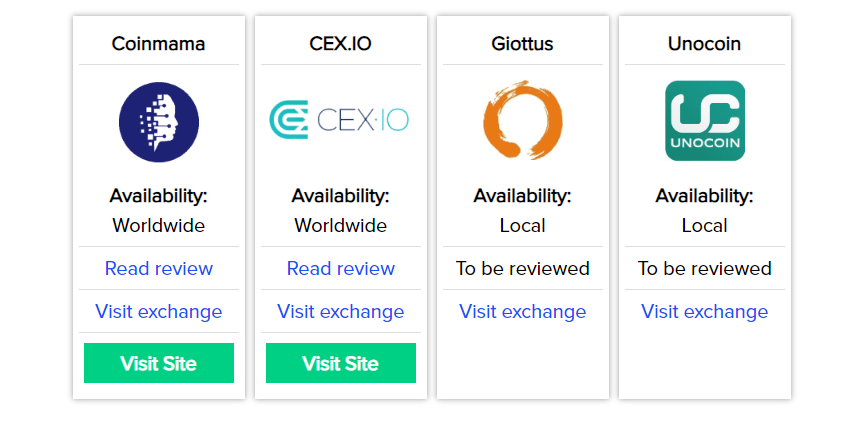Click the Unocoin card title
This screenshot has width=845, height=425.
[704, 44]
